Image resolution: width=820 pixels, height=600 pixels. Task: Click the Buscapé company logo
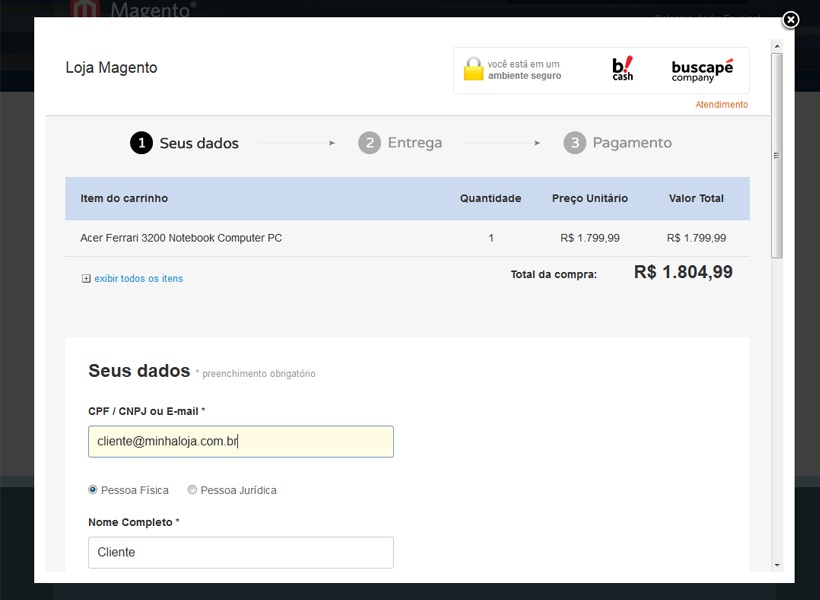pos(702,70)
